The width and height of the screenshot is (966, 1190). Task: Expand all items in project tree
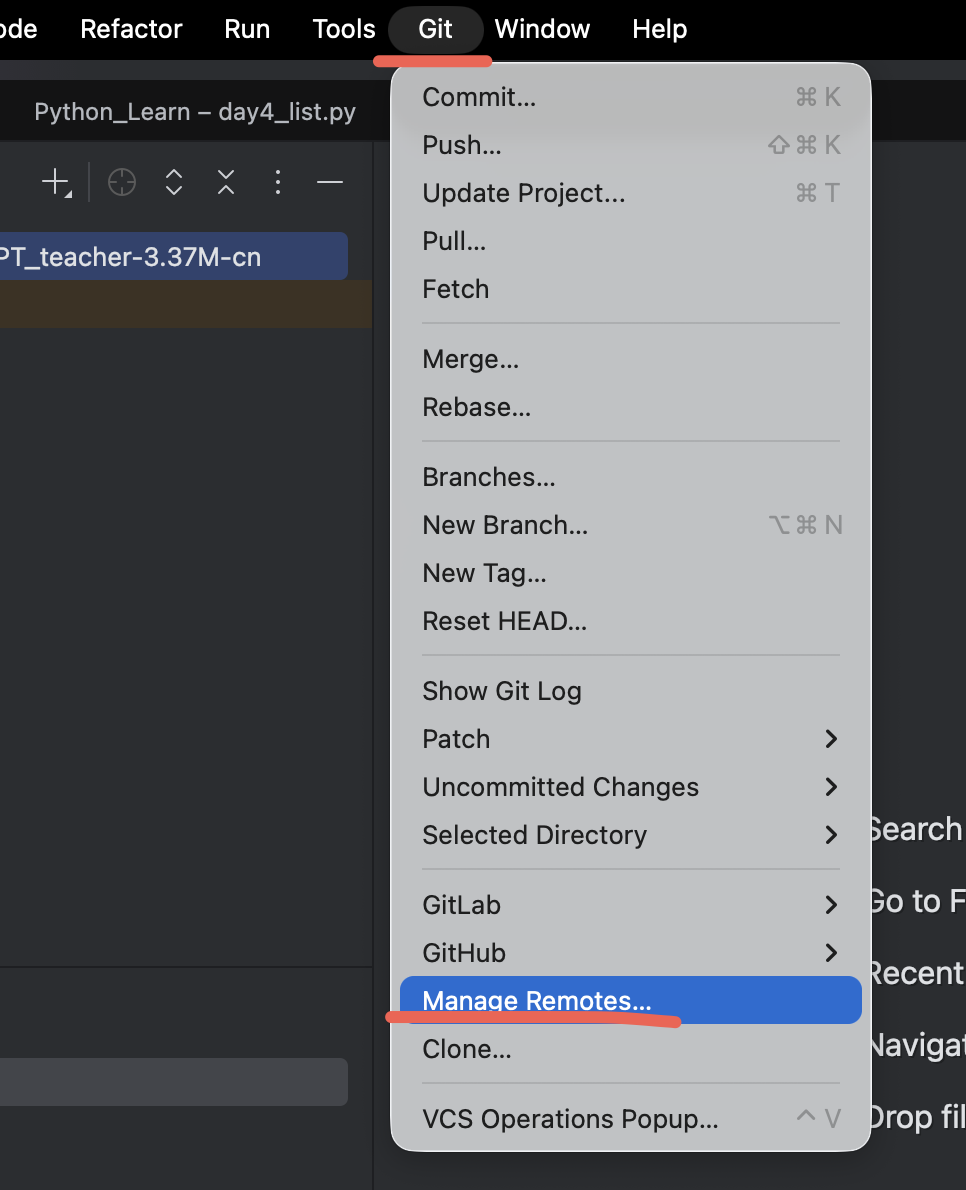coord(174,182)
